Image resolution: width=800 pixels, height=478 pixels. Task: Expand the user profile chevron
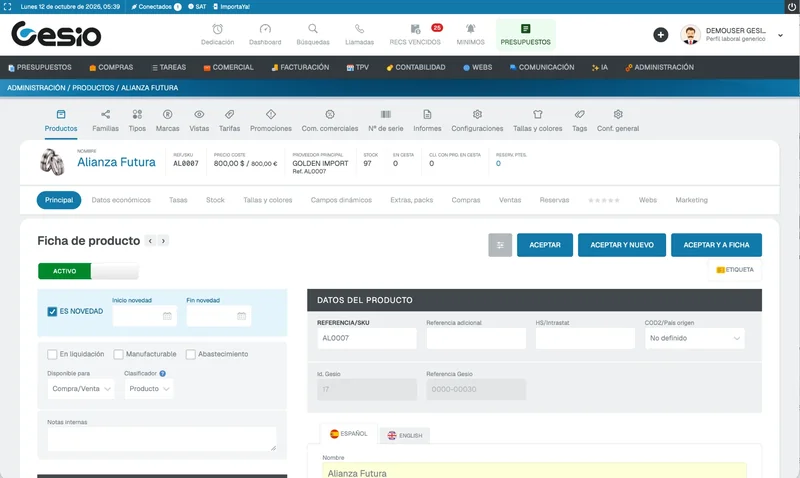780,35
